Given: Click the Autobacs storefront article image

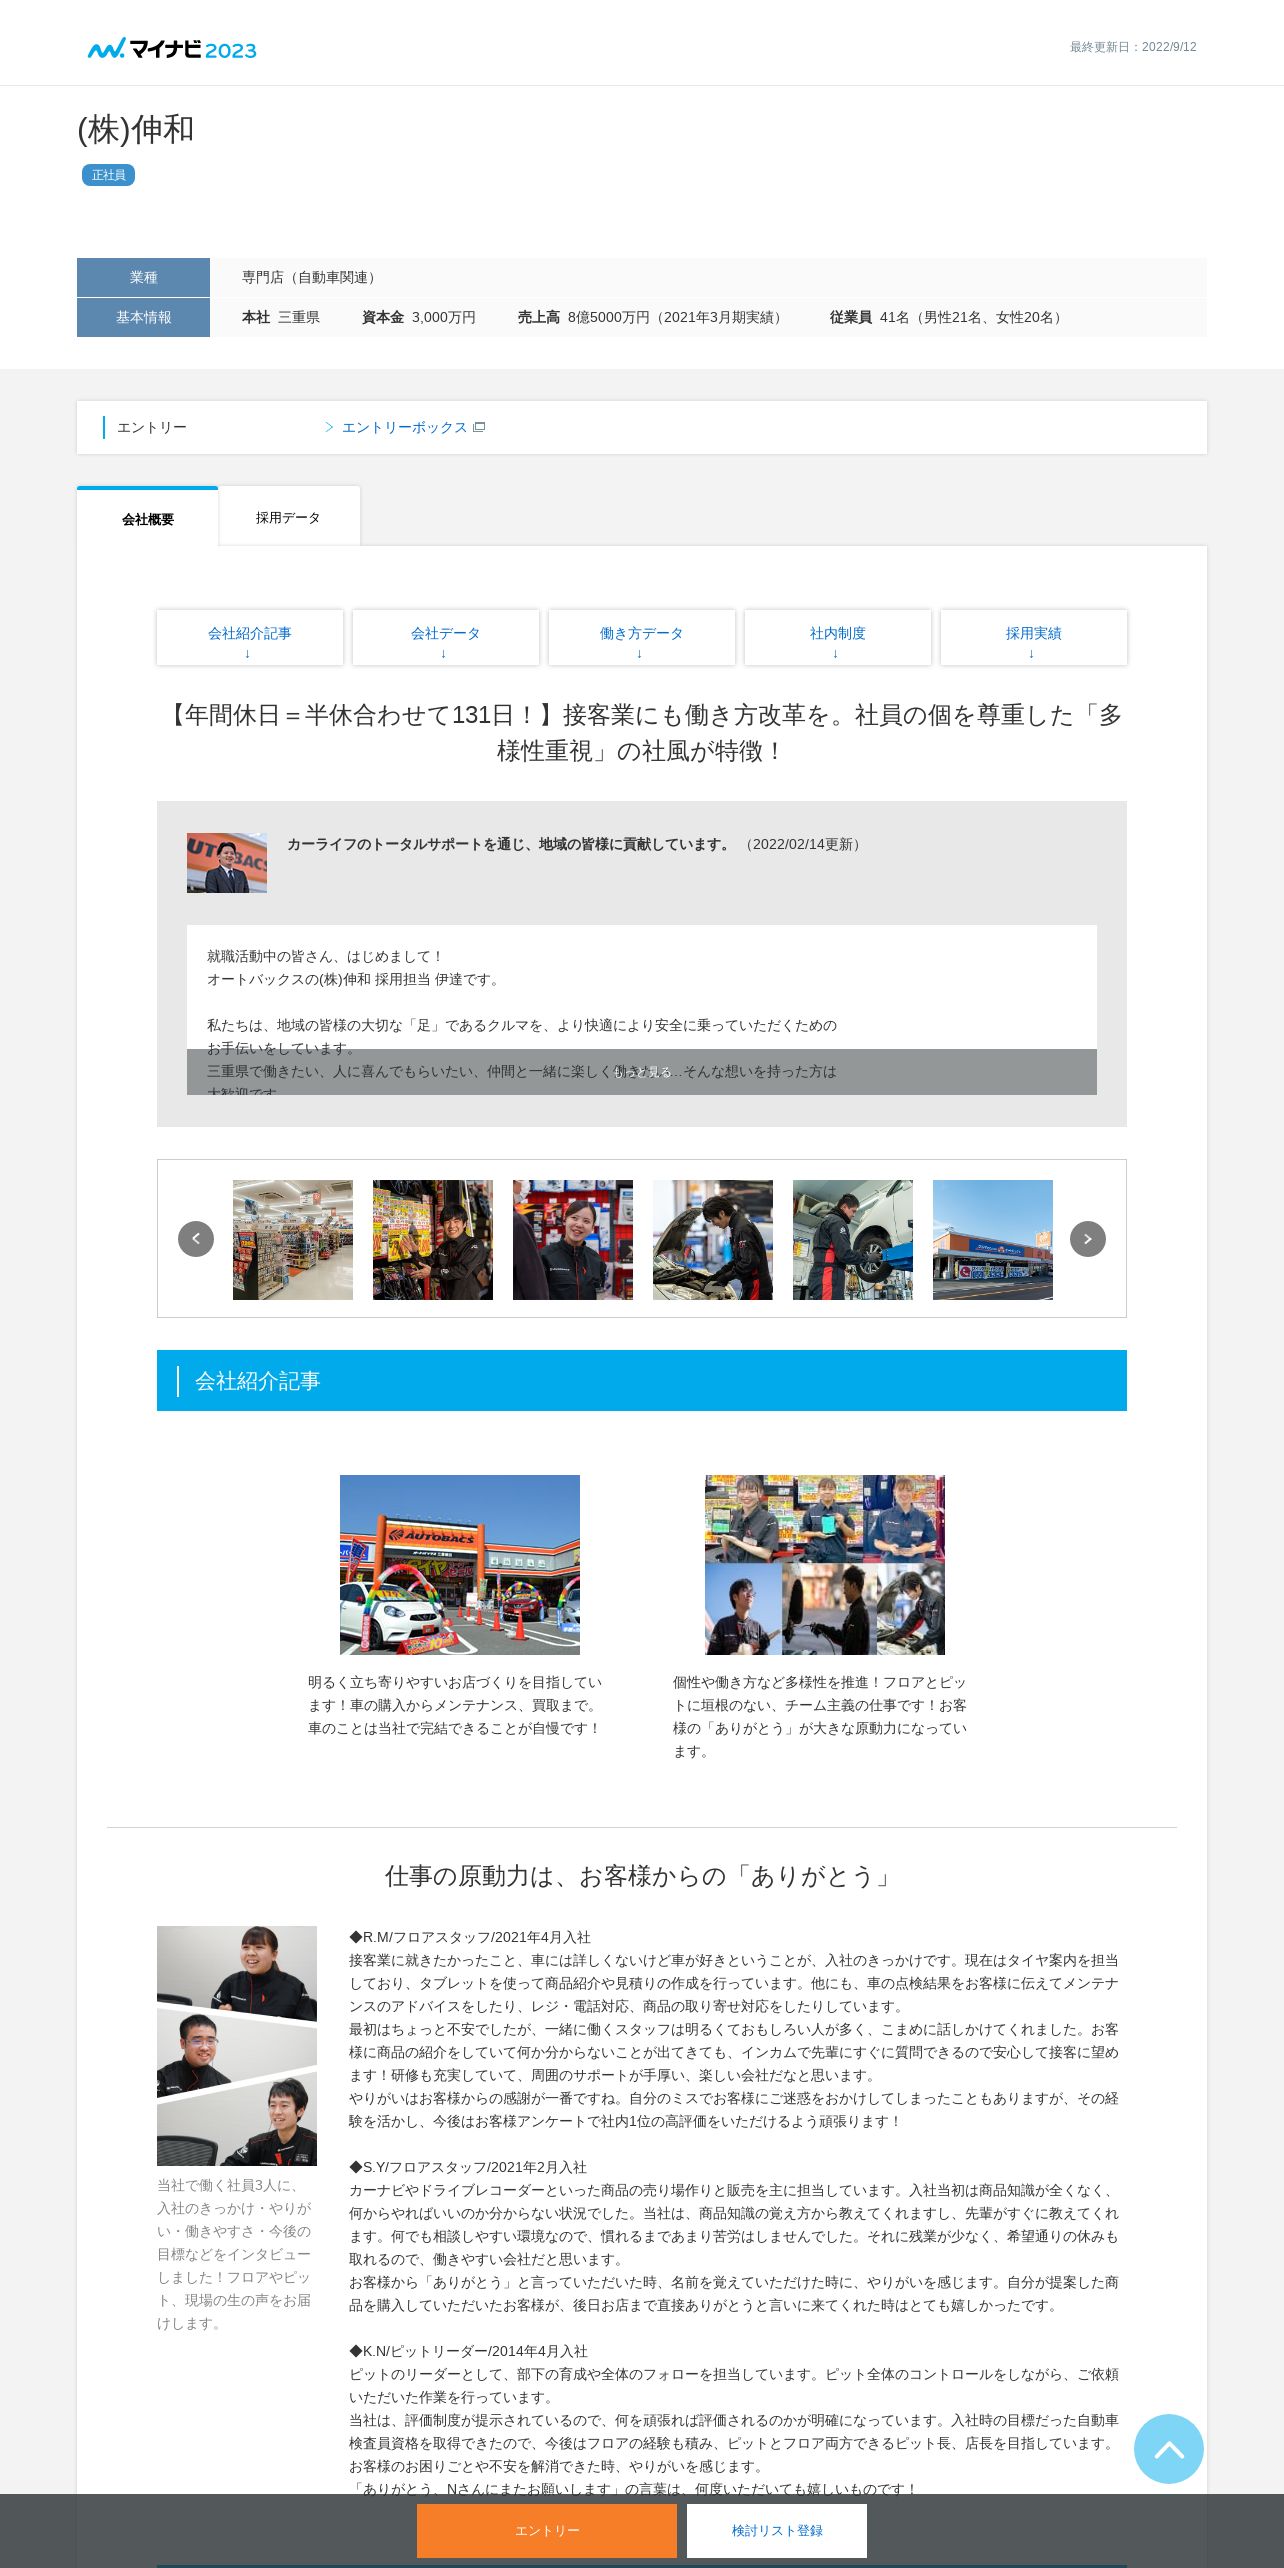Looking at the screenshot, I should [x=460, y=1564].
